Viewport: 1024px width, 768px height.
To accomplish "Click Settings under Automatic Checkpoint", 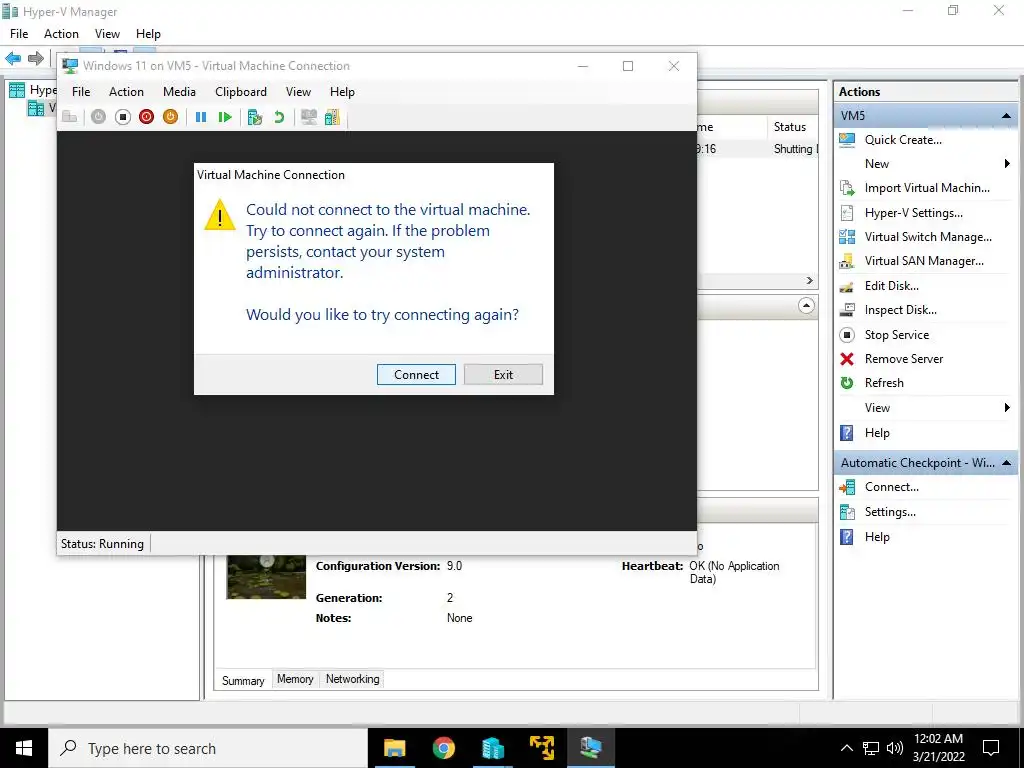I will [890, 512].
